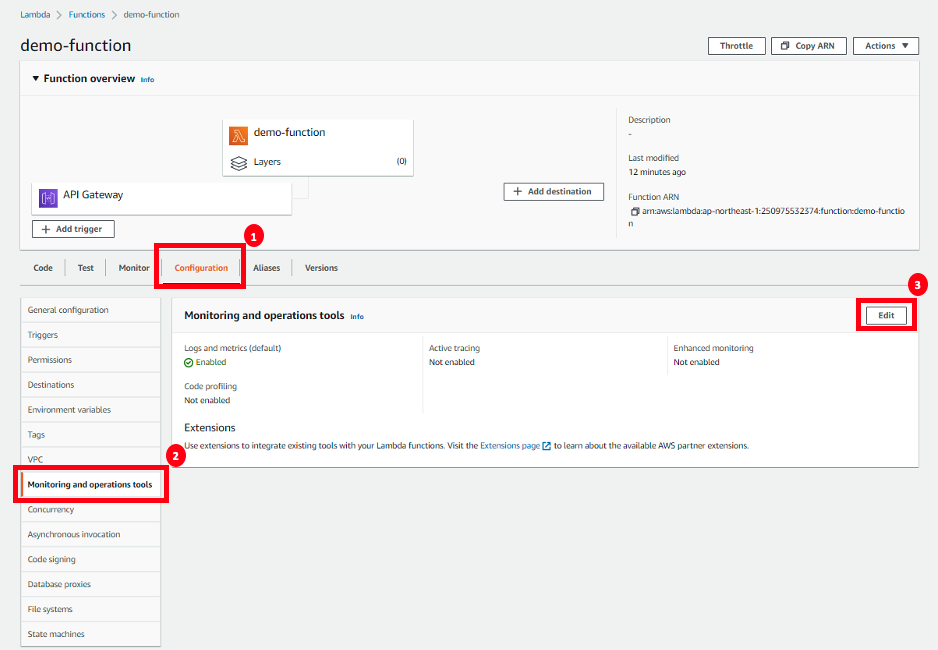This screenshot has height=650, width=938.
Task: Open the Actions dropdown
Action: click(x=886, y=46)
